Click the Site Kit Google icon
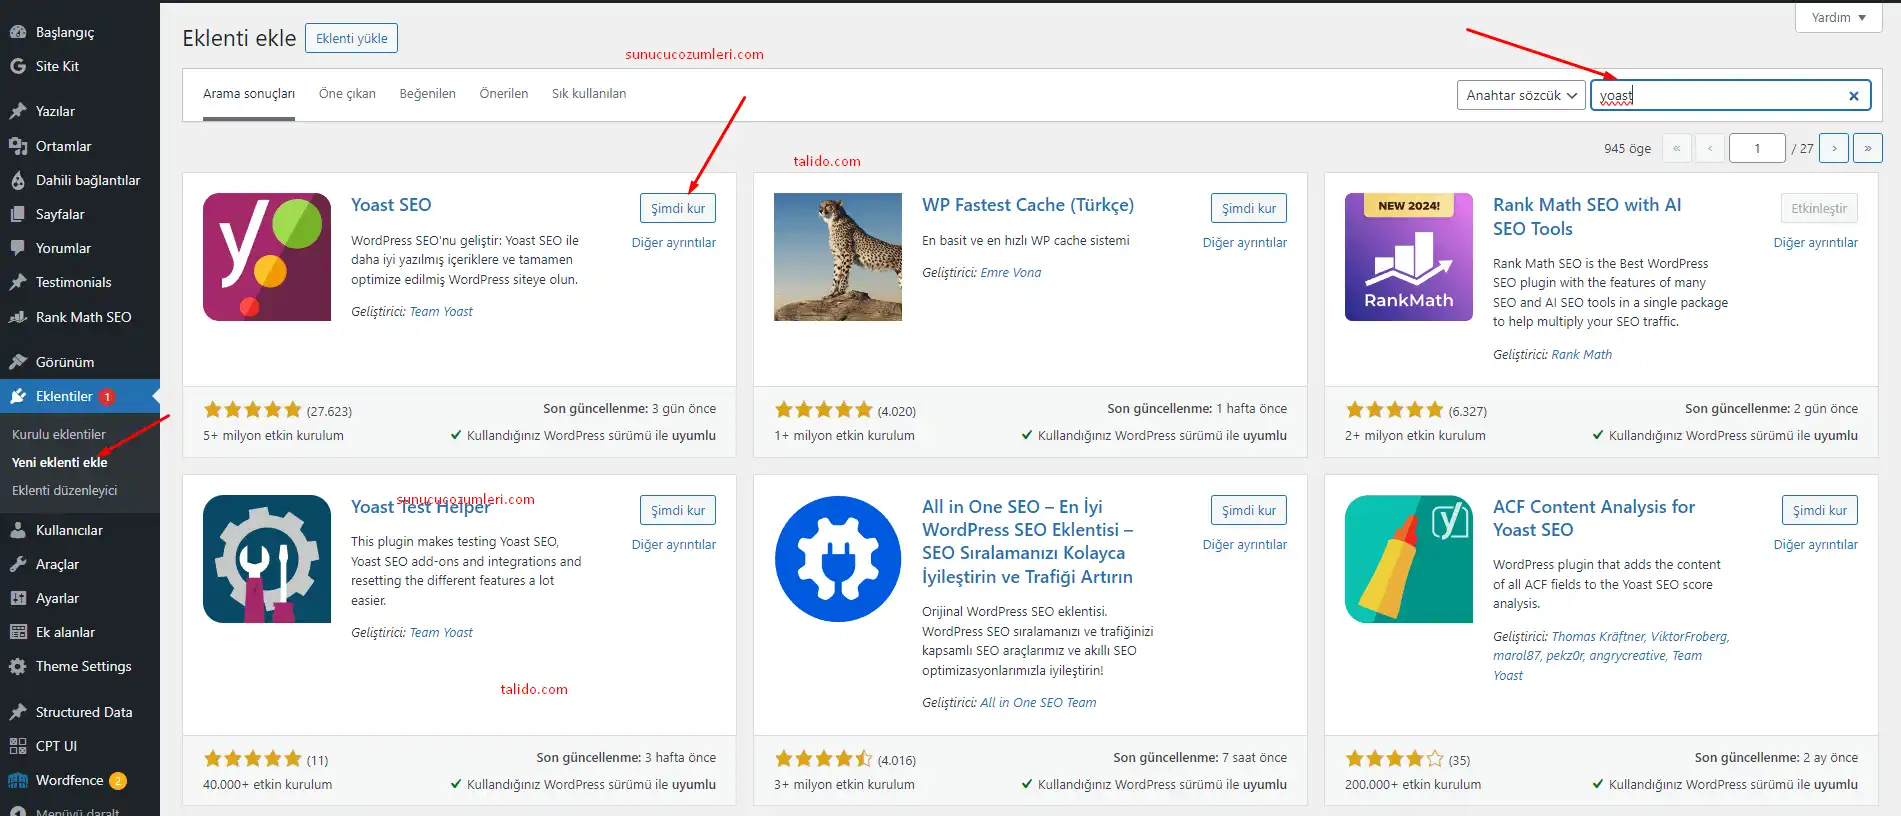This screenshot has height=816, width=1901. (18, 66)
